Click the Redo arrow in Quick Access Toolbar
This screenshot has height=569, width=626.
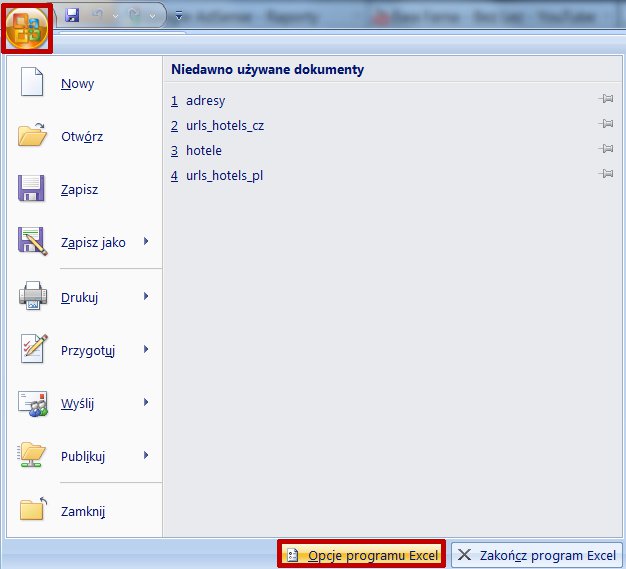pyautogui.click(x=135, y=15)
